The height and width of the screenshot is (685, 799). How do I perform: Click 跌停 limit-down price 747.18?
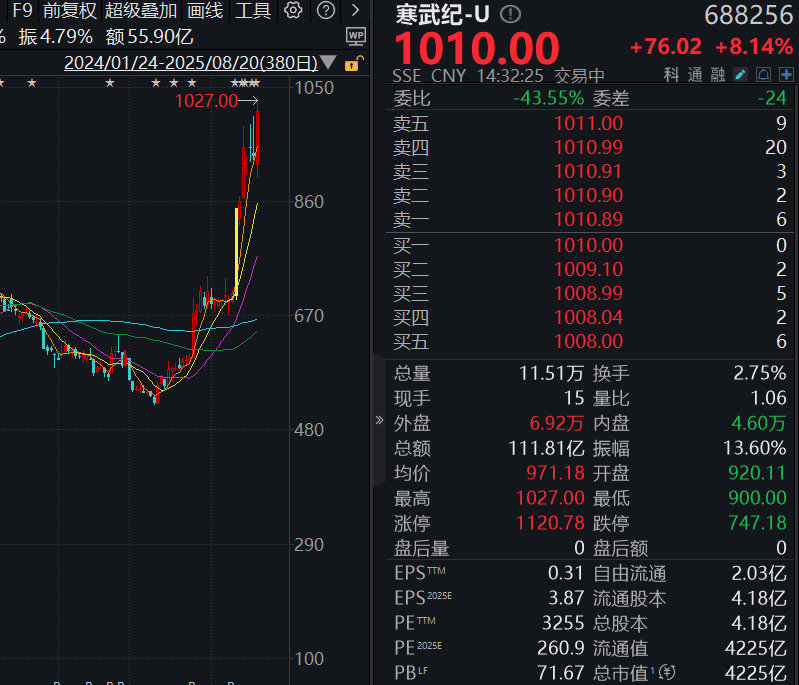click(757, 523)
